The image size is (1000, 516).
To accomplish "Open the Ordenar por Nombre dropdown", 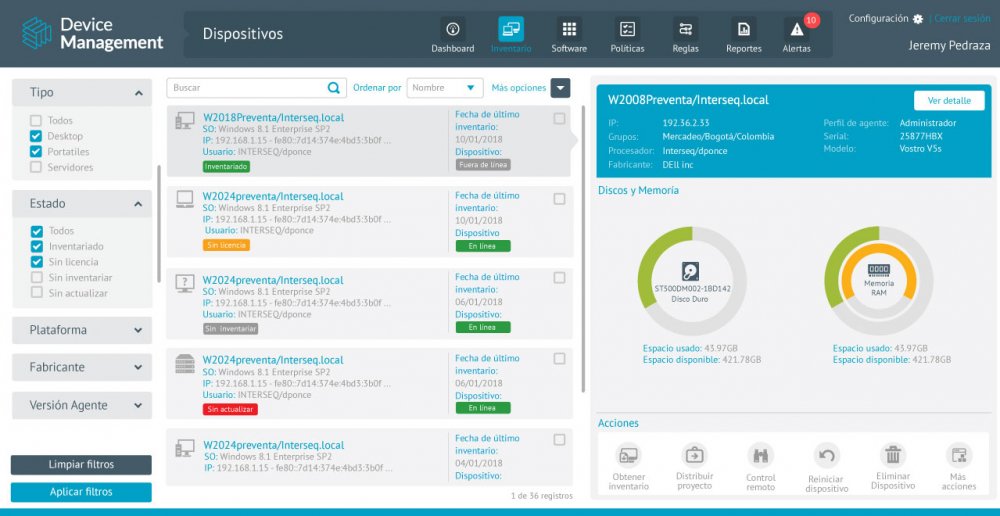I will pos(445,88).
